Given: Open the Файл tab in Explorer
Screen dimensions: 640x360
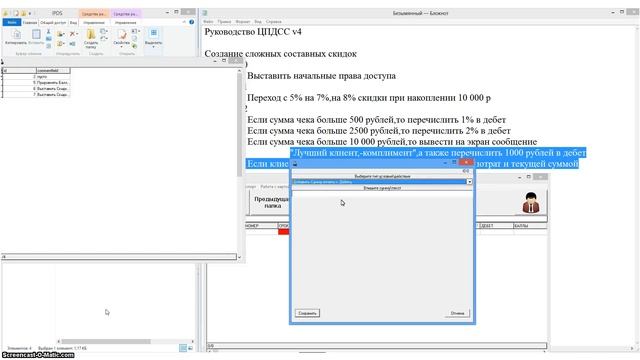Looking at the screenshot, I should [x=11, y=22].
